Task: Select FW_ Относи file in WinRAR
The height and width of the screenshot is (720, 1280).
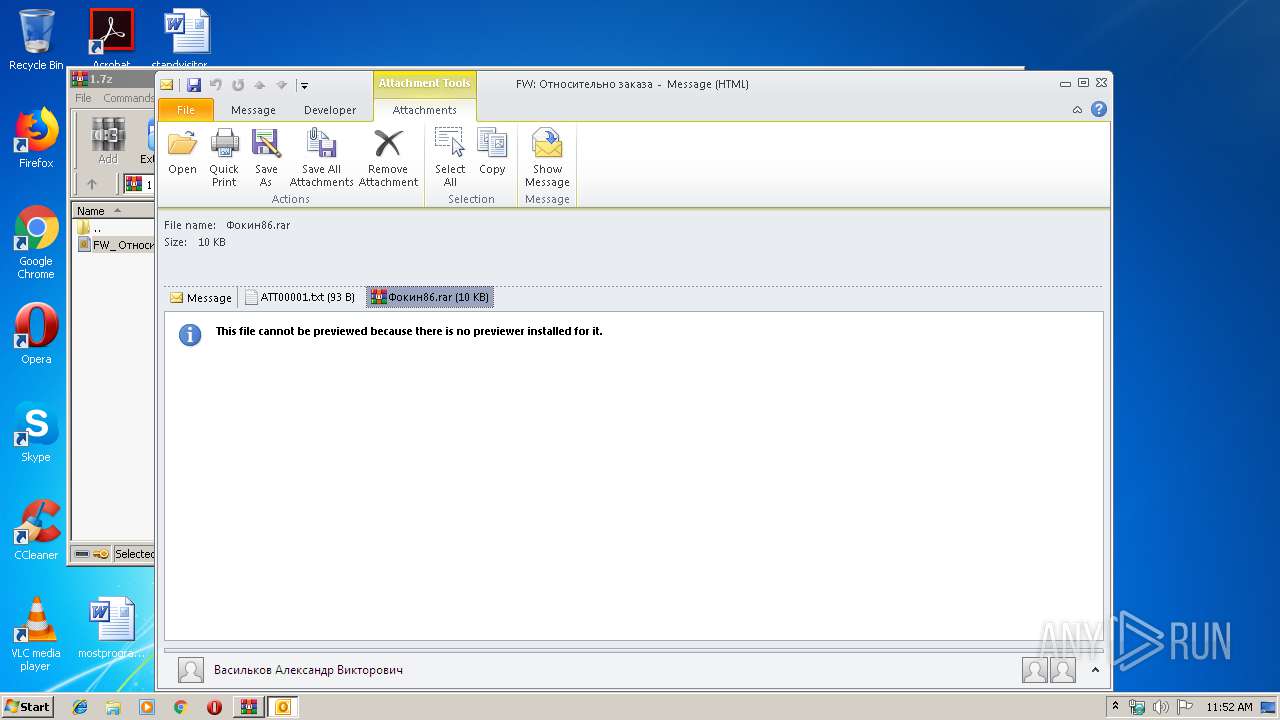Action: [x=116, y=245]
